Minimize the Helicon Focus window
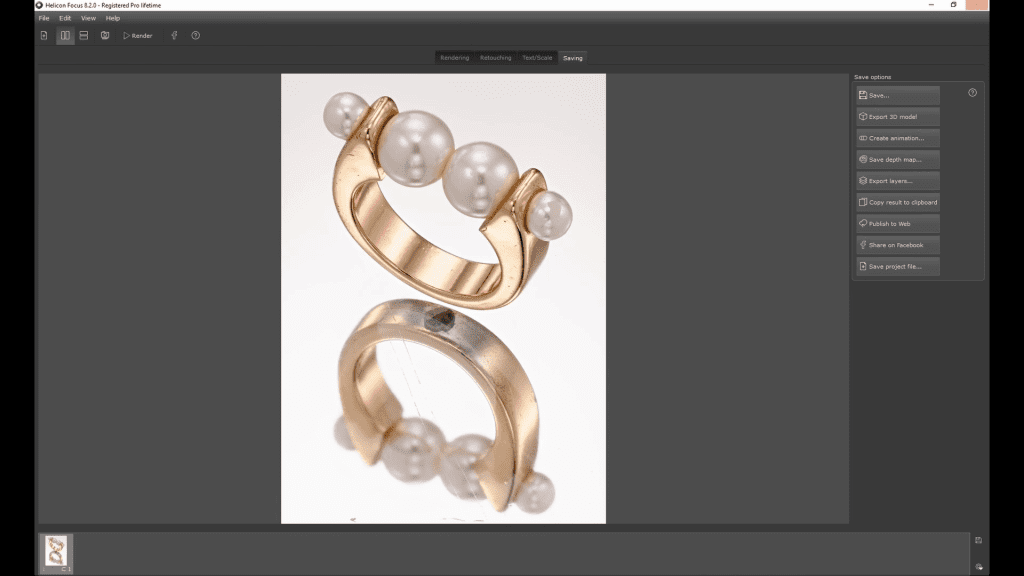1024x576 pixels. point(931,5)
